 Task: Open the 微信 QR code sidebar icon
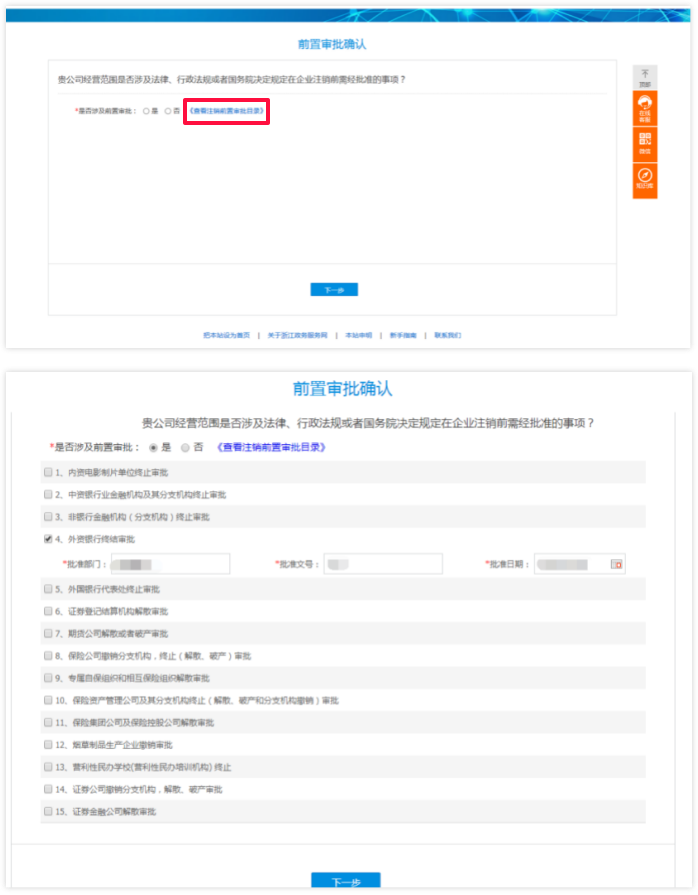[x=645, y=144]
